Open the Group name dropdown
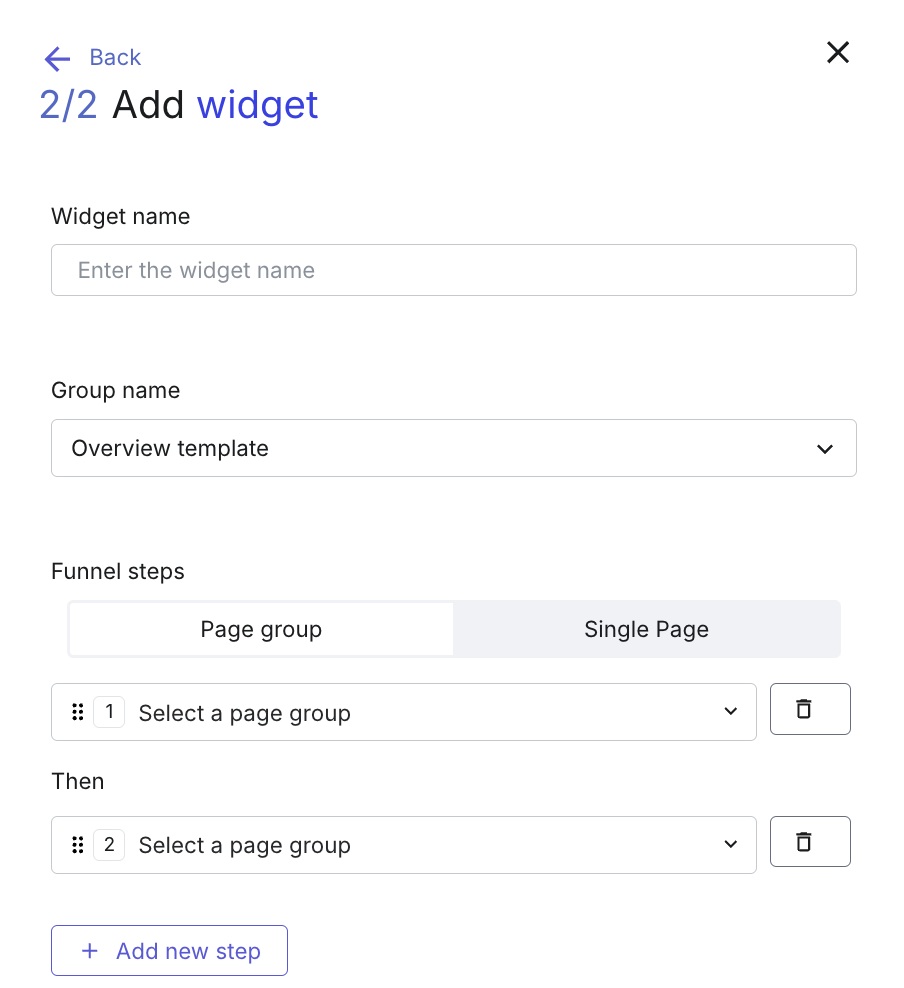Image resolution: width=904 pixels, height=988 pixels. [454, 448]
